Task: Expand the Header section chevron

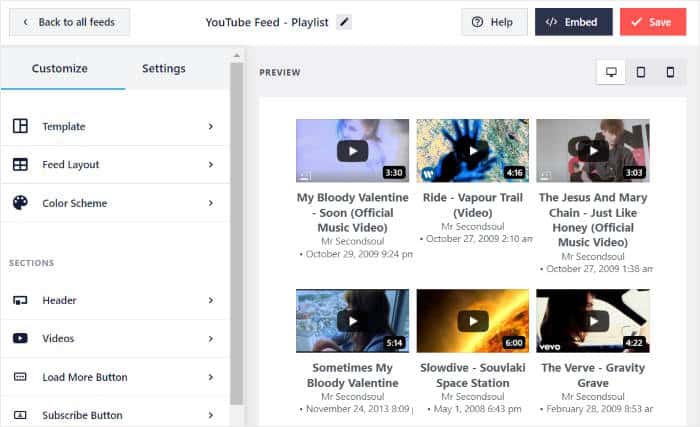Action: (211, 300)
